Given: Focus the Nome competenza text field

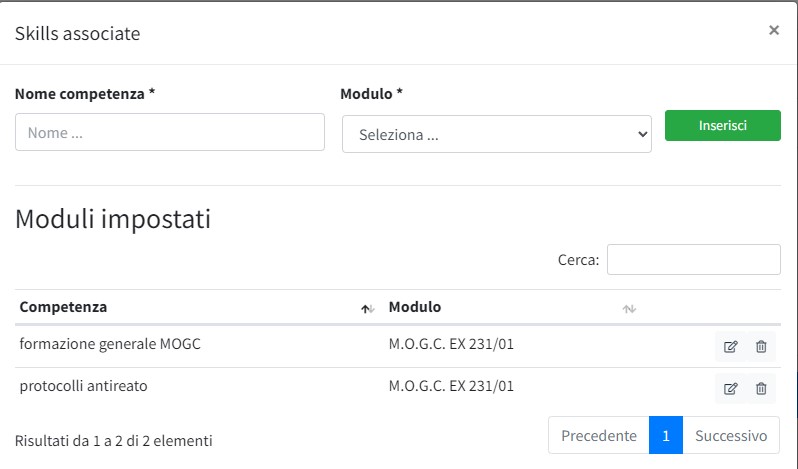Looking at the screenshot, I should click(x=170, y=132).
